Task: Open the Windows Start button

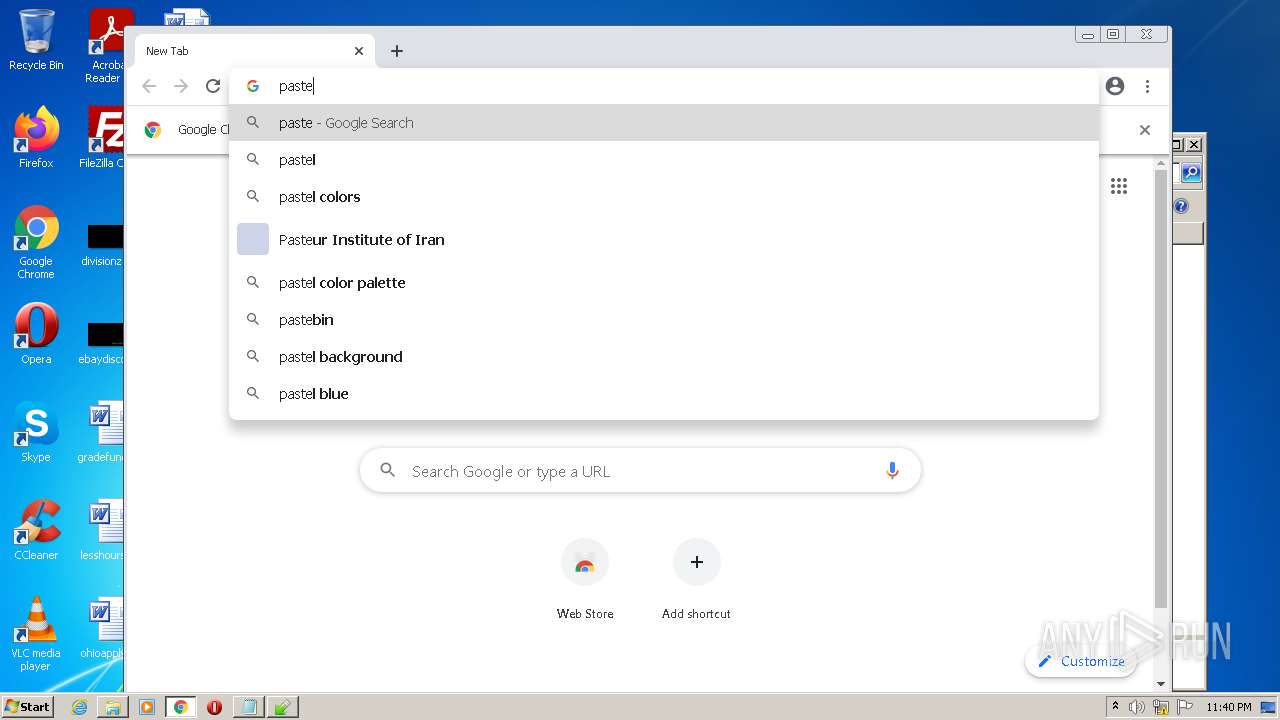Action: [x=28, y=707]
